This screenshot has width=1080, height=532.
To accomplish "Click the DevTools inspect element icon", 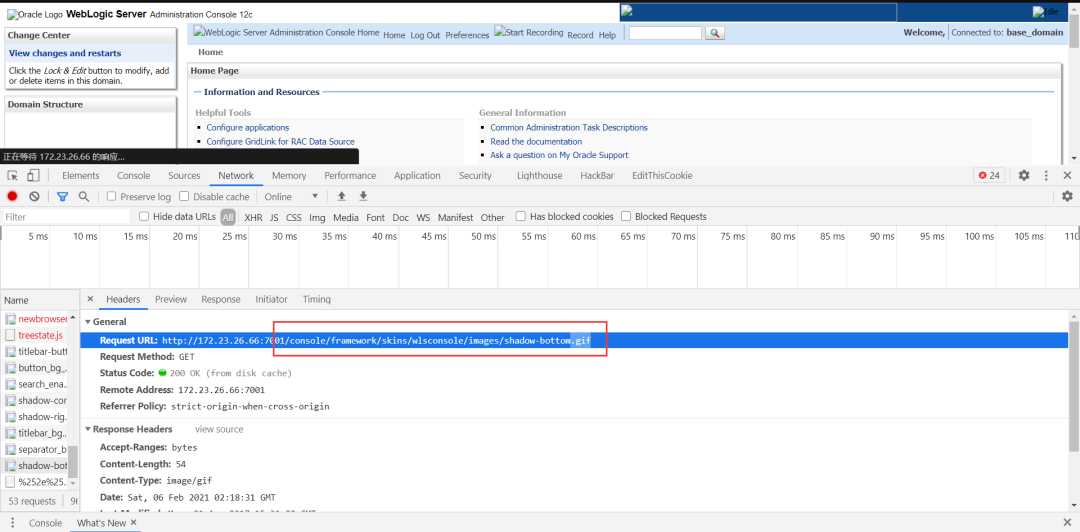I will pyautogui.click(x=12, y=176).
